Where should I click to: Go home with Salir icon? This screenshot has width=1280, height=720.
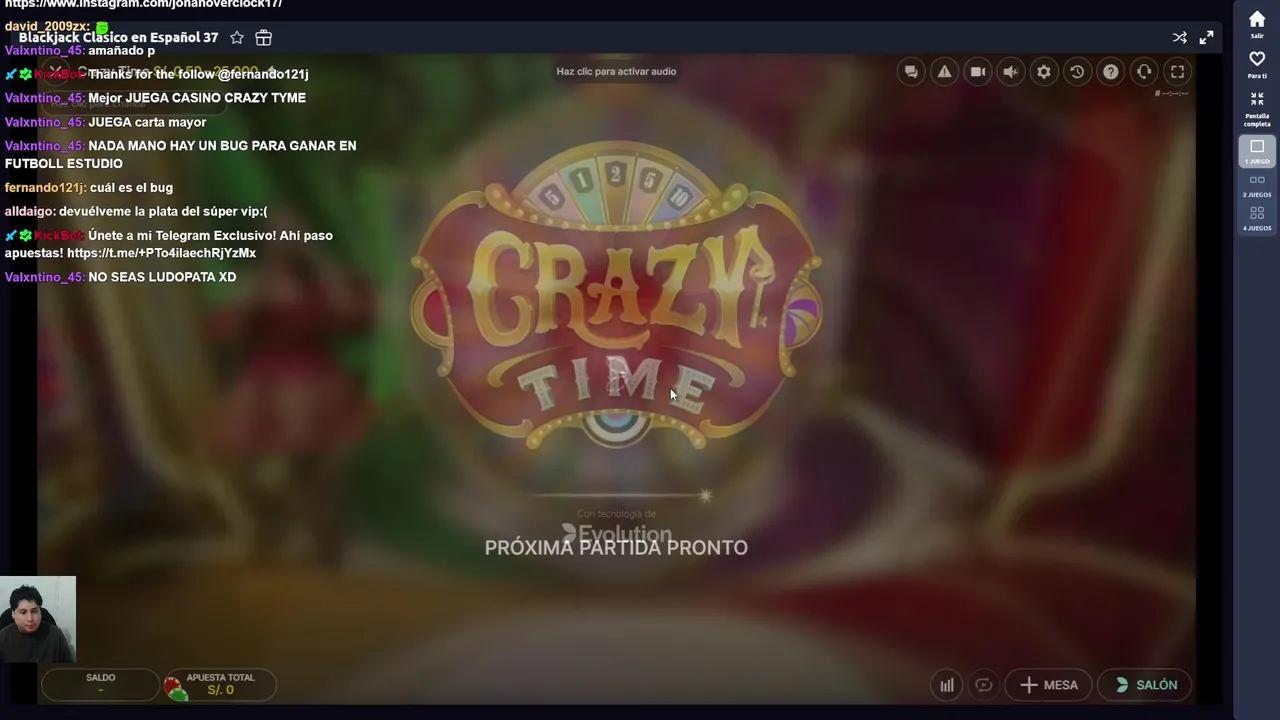(x=1257, y=25)
